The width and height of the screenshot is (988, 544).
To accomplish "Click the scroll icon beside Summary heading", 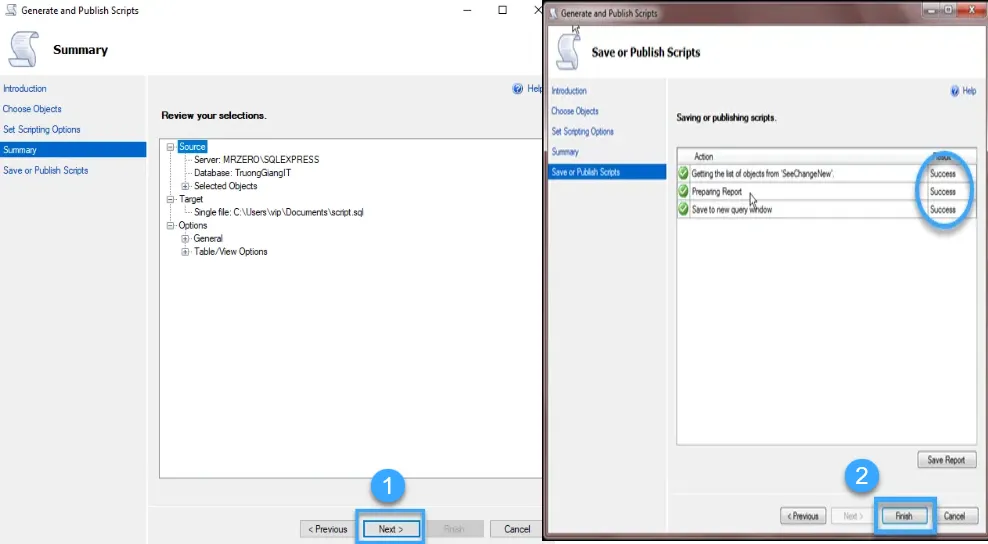I will 23,49.
